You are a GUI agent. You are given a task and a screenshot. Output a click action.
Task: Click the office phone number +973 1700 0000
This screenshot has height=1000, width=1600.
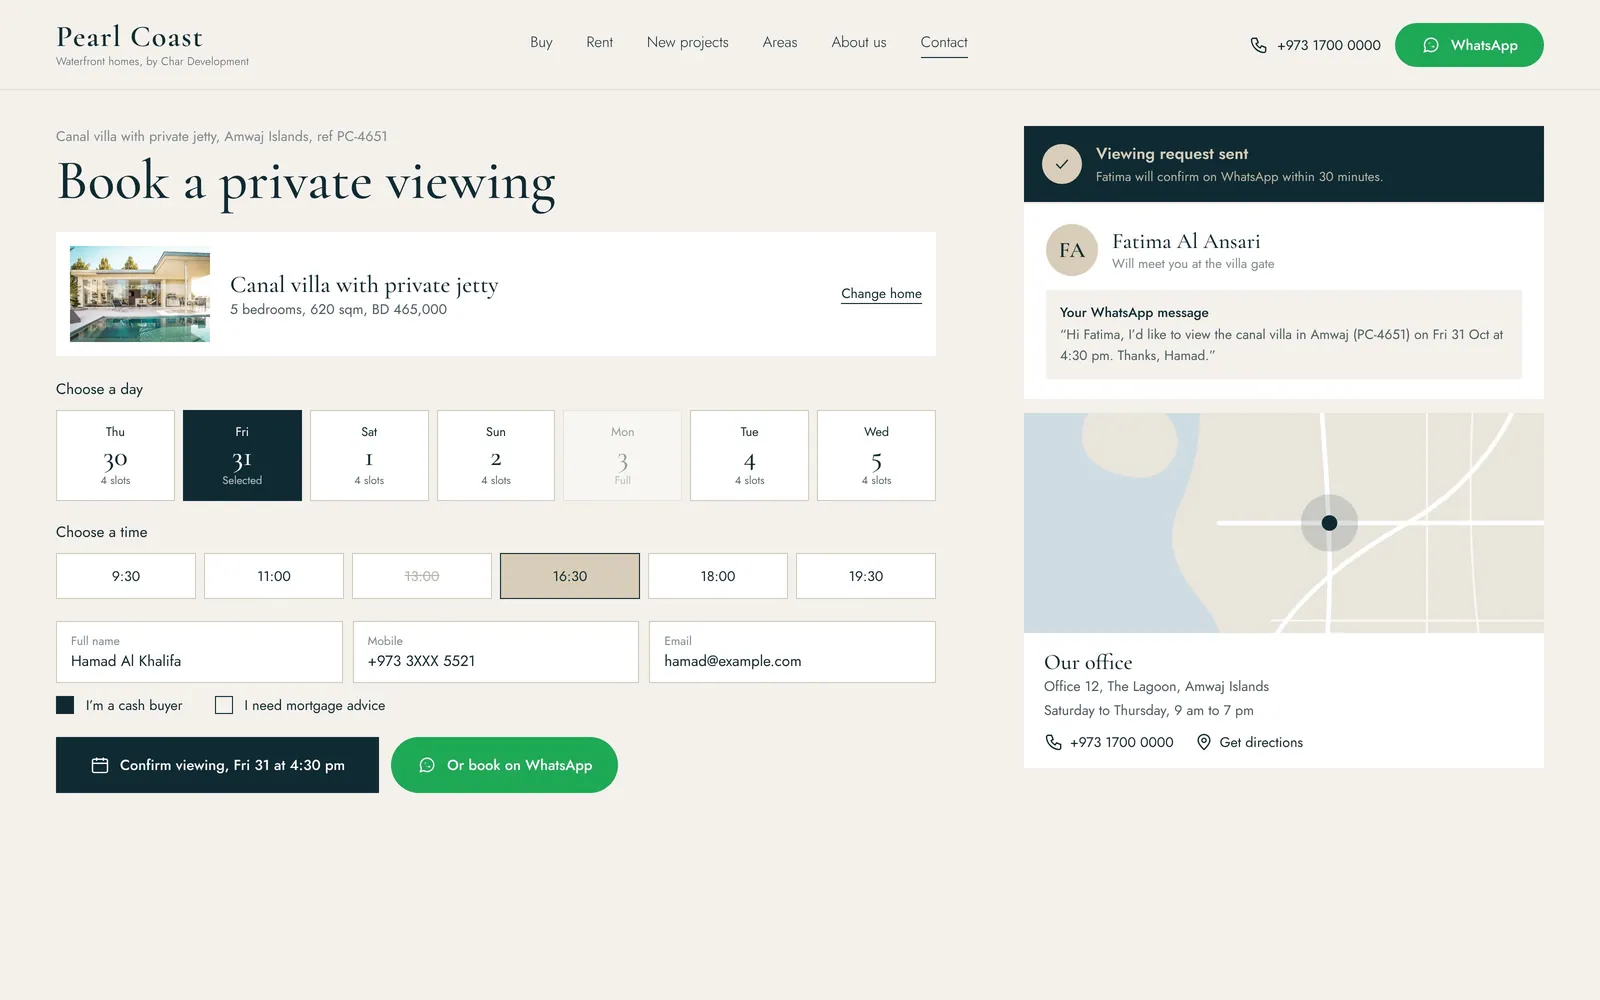[1121, 742]
